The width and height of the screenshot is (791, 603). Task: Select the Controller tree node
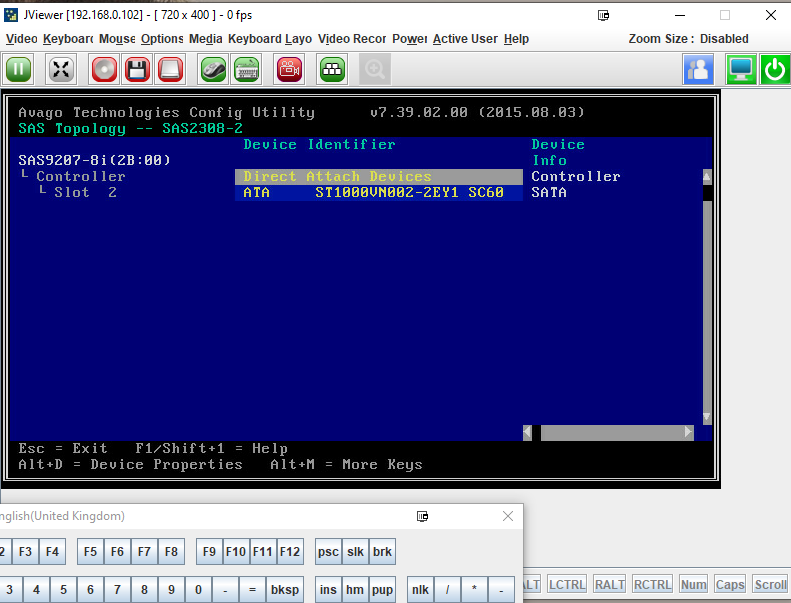[x=81, y=176]
